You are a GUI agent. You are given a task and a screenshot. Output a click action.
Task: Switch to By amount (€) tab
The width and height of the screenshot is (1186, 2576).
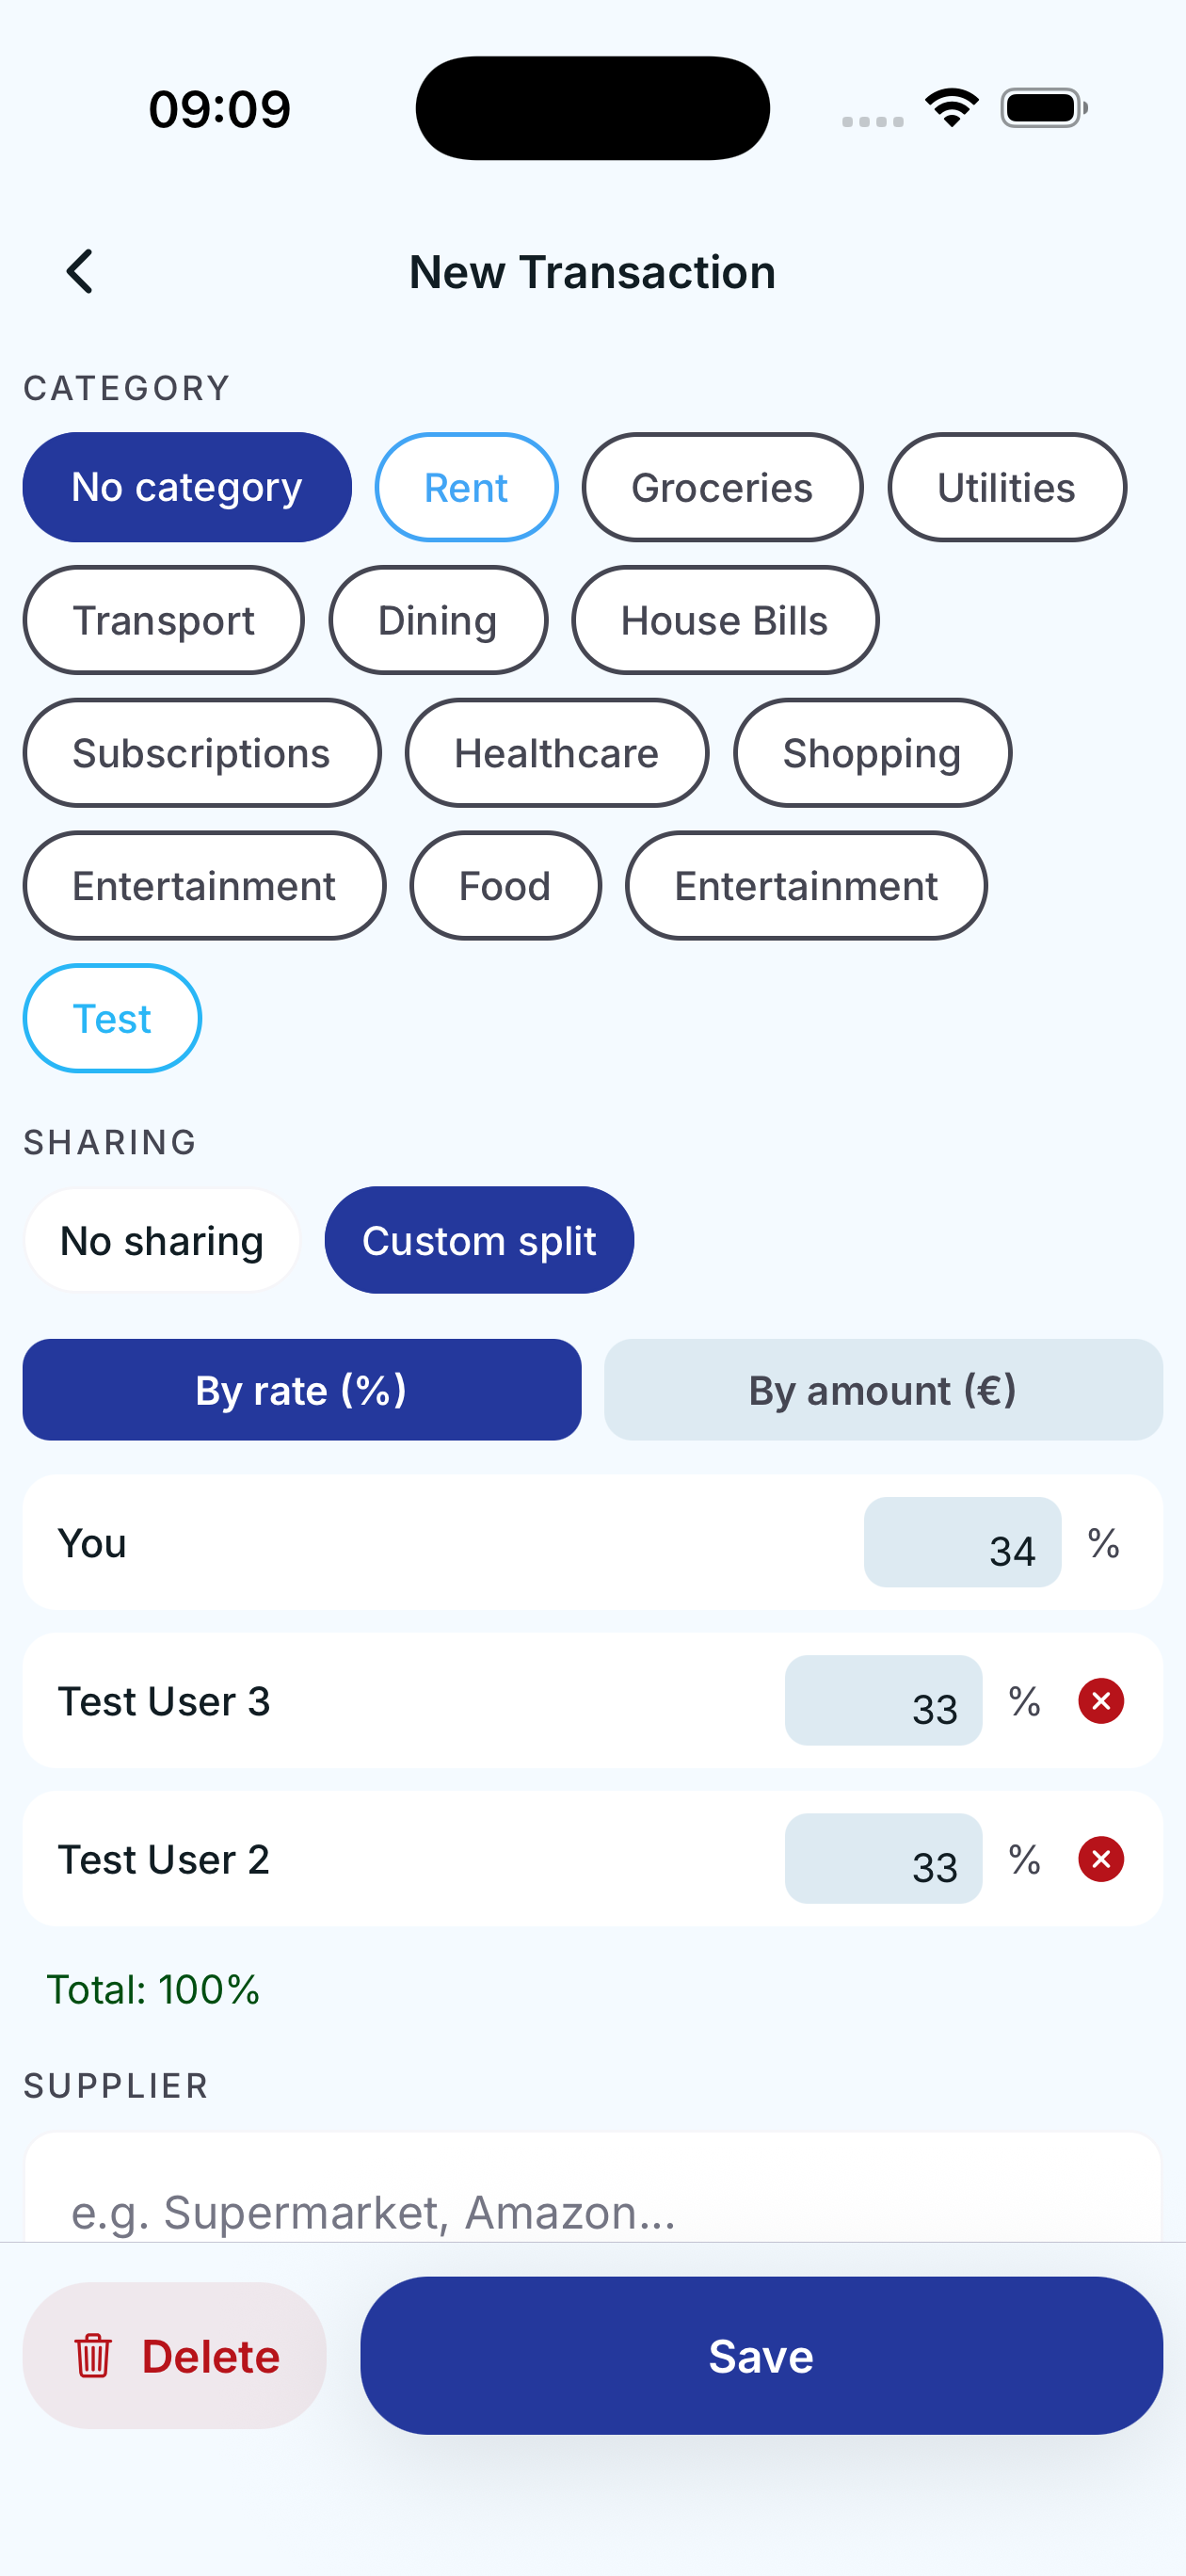[x=883, y=1390]
